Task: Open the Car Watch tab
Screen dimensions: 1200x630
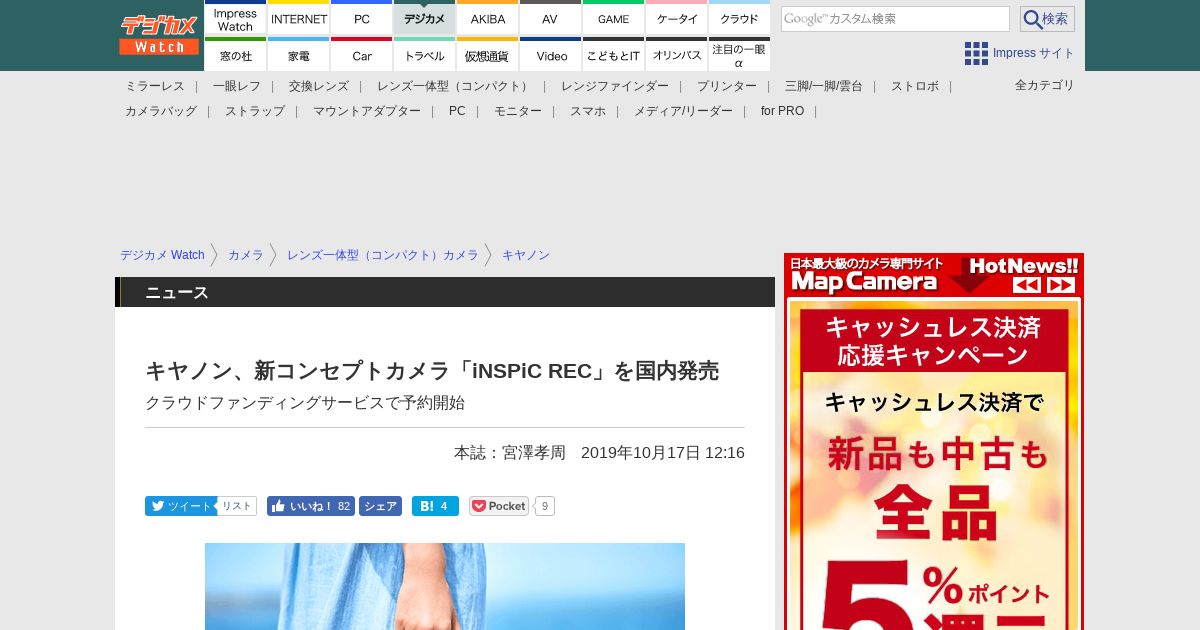Action: (x=362, y=55)
